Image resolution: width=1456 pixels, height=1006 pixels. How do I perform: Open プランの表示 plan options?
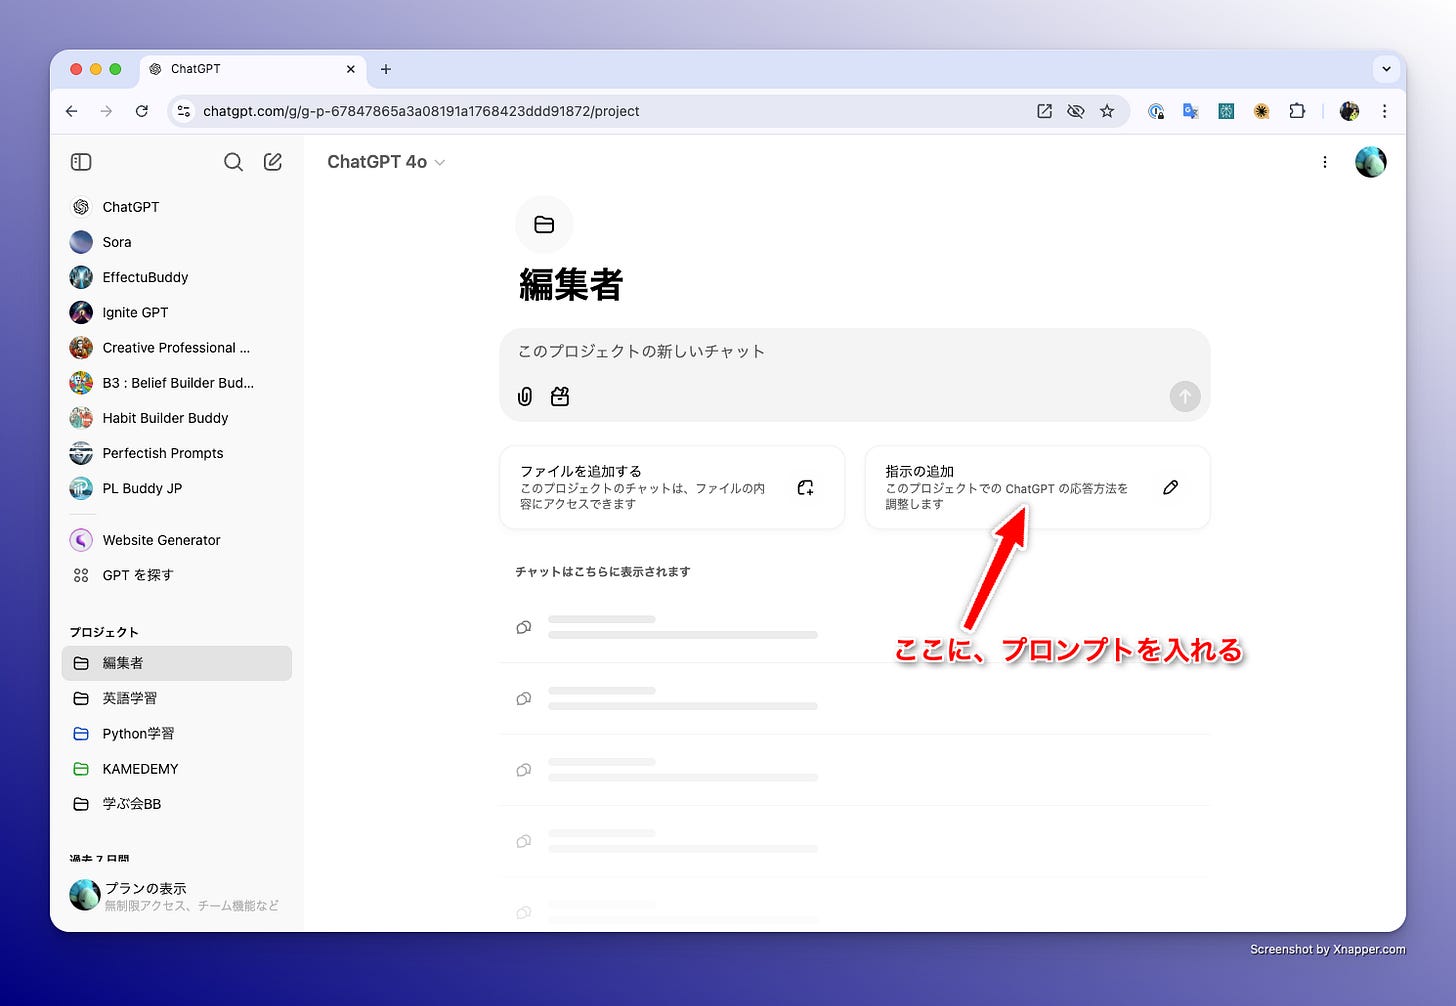pos(177,896)
